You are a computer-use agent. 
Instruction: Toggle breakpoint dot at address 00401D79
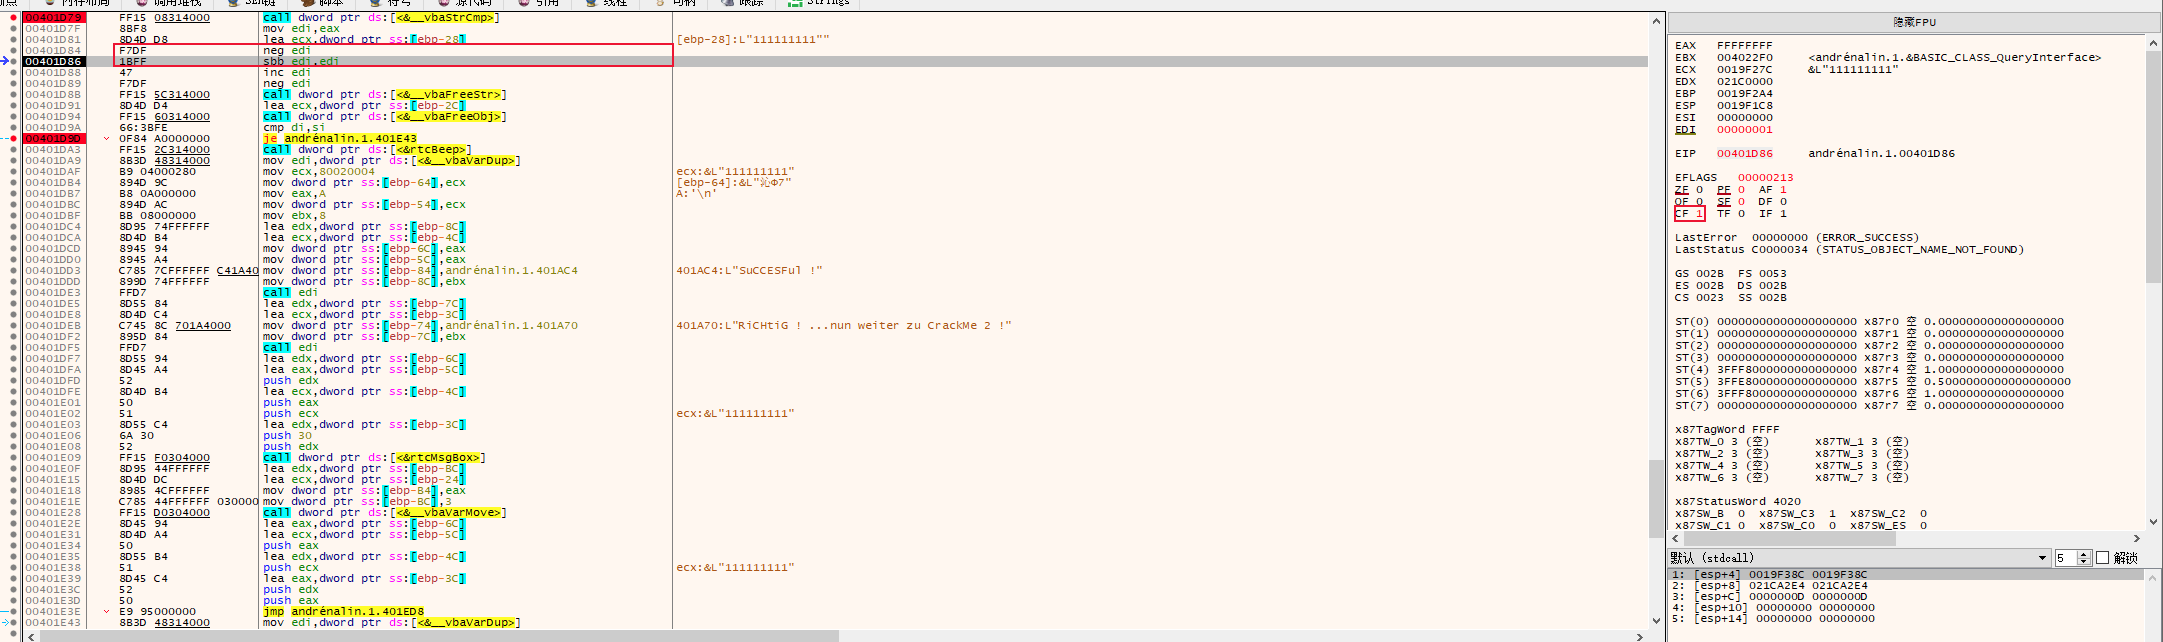pyautogui.click(x=13, y=17)
